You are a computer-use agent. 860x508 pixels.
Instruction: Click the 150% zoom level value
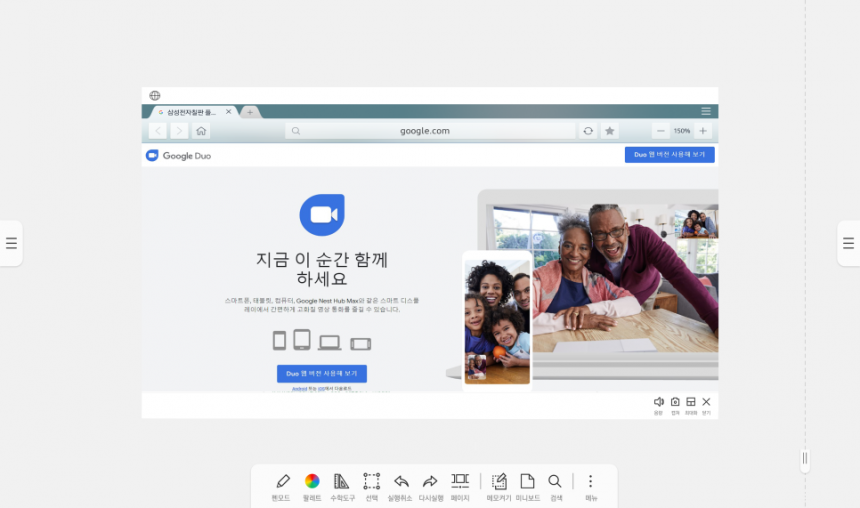682,131
